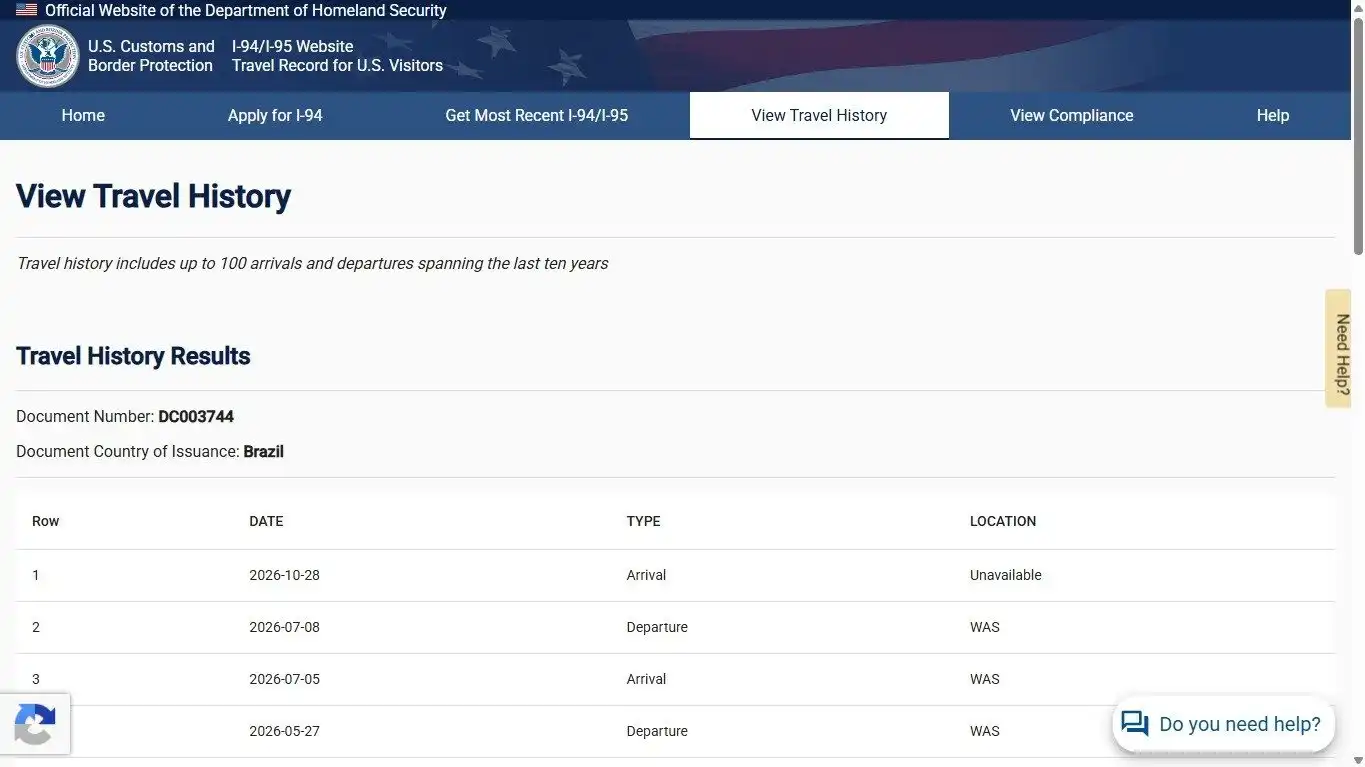Select the View Travel History tab
The image size is (1365, 767).
pyautogui.click(x=819, y=116)
